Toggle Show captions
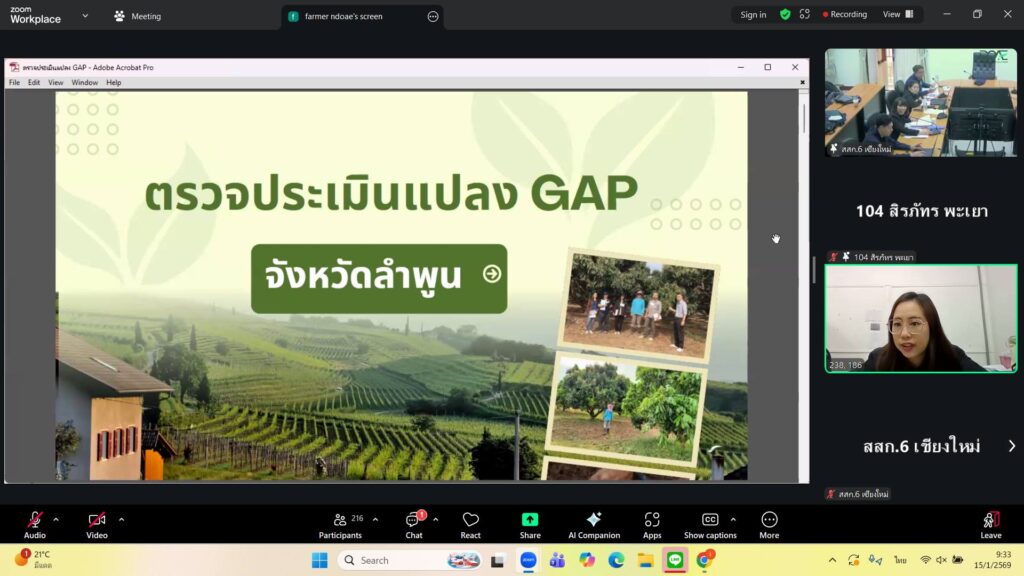Viewport: 1024px width, 576px height. click(710, 524)
